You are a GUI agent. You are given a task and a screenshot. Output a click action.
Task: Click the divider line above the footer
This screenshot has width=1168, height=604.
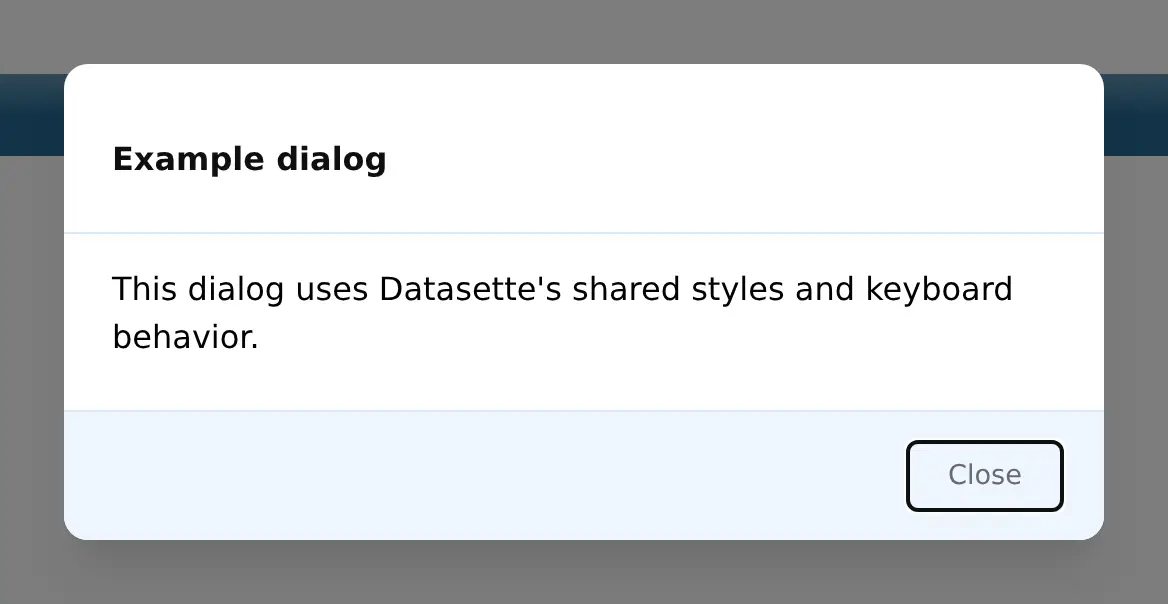[584, 410]
